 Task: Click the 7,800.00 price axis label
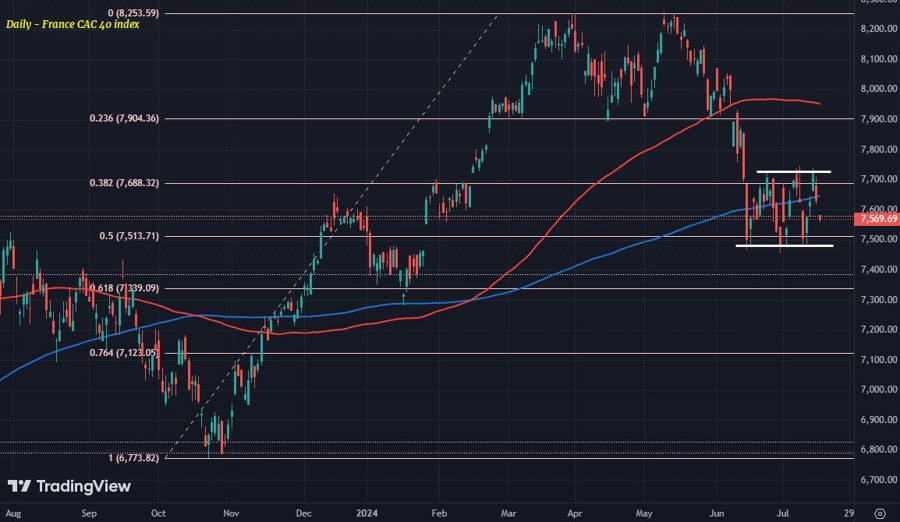click(x=879, y=149)
